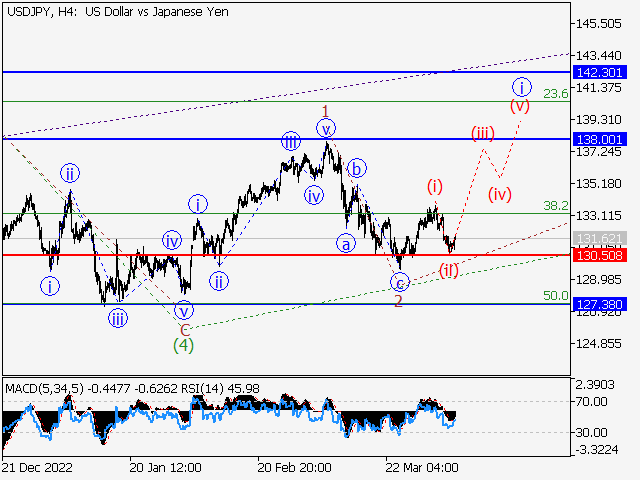The image size is (640, 480).
Task: Click the 141.375 price axis value
Action: tap(598, 87)
